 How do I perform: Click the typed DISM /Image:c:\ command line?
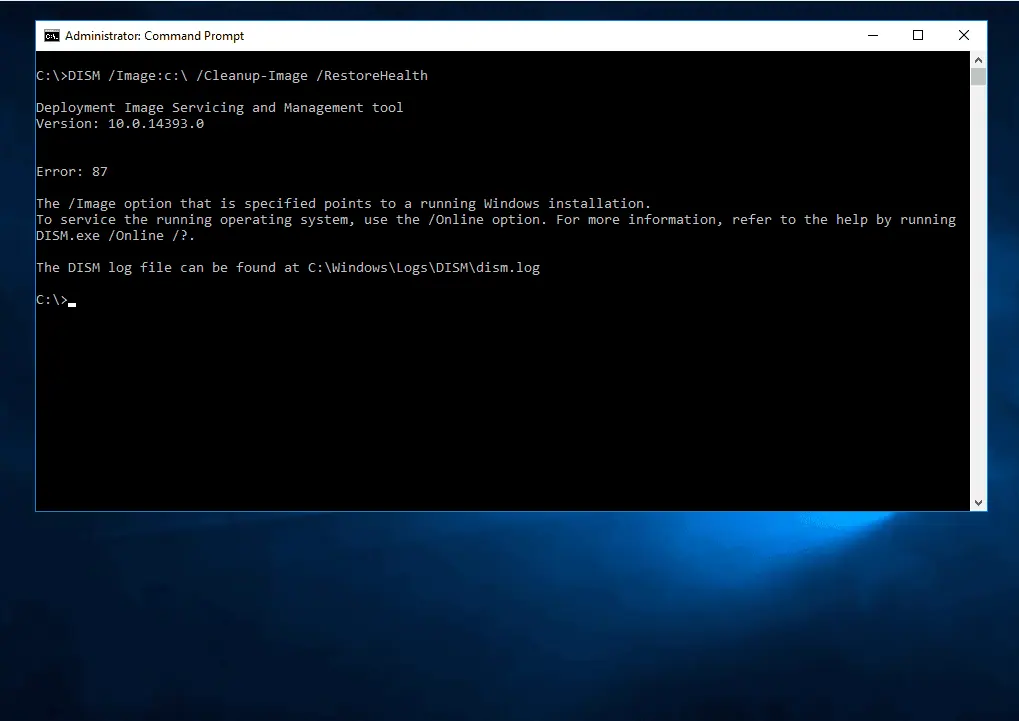point(232,75)
